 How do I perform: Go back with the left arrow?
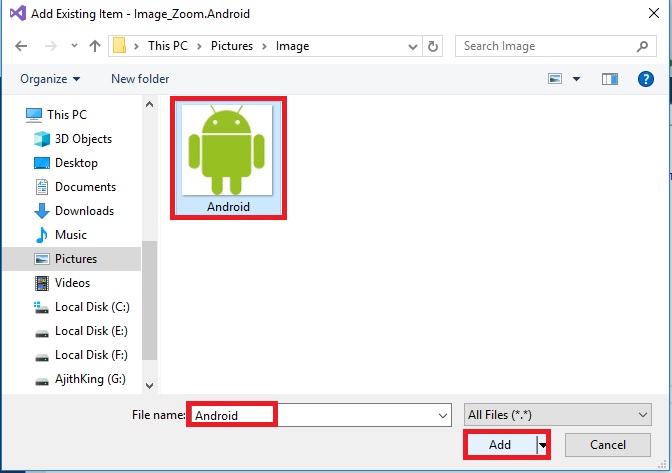point(21,46)
